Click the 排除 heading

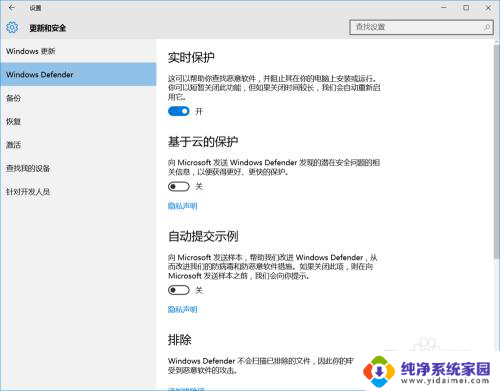[x=180, y=340]
